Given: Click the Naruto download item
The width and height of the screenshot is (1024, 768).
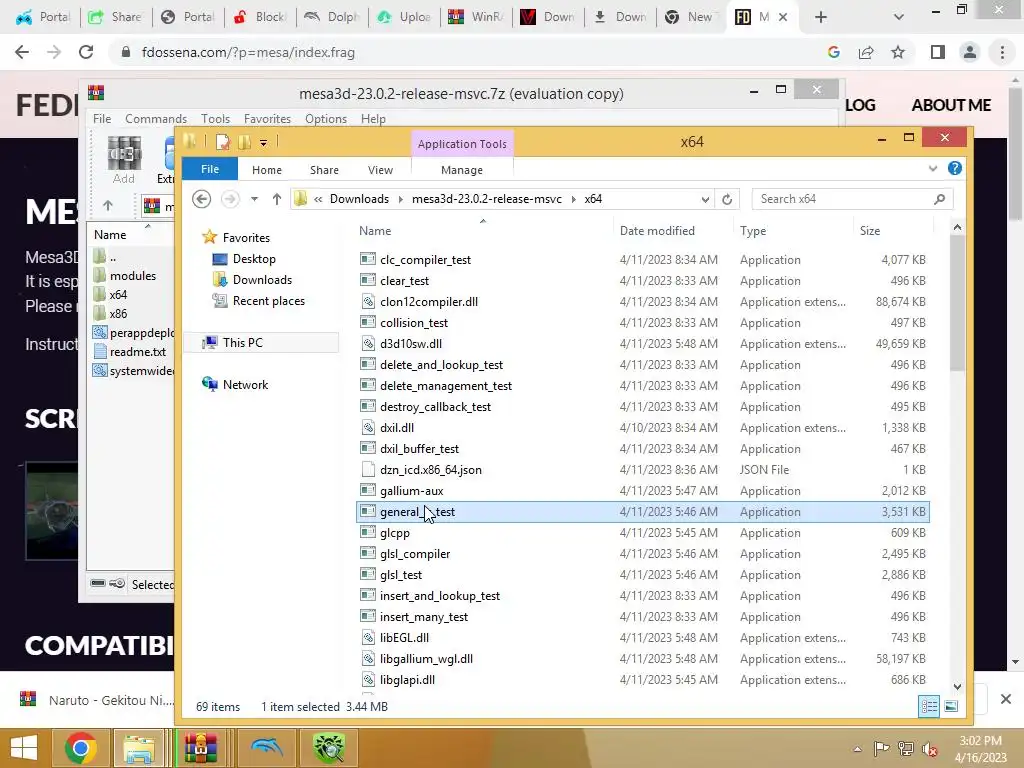Looking at the screenshot, I should pos(98,700).
